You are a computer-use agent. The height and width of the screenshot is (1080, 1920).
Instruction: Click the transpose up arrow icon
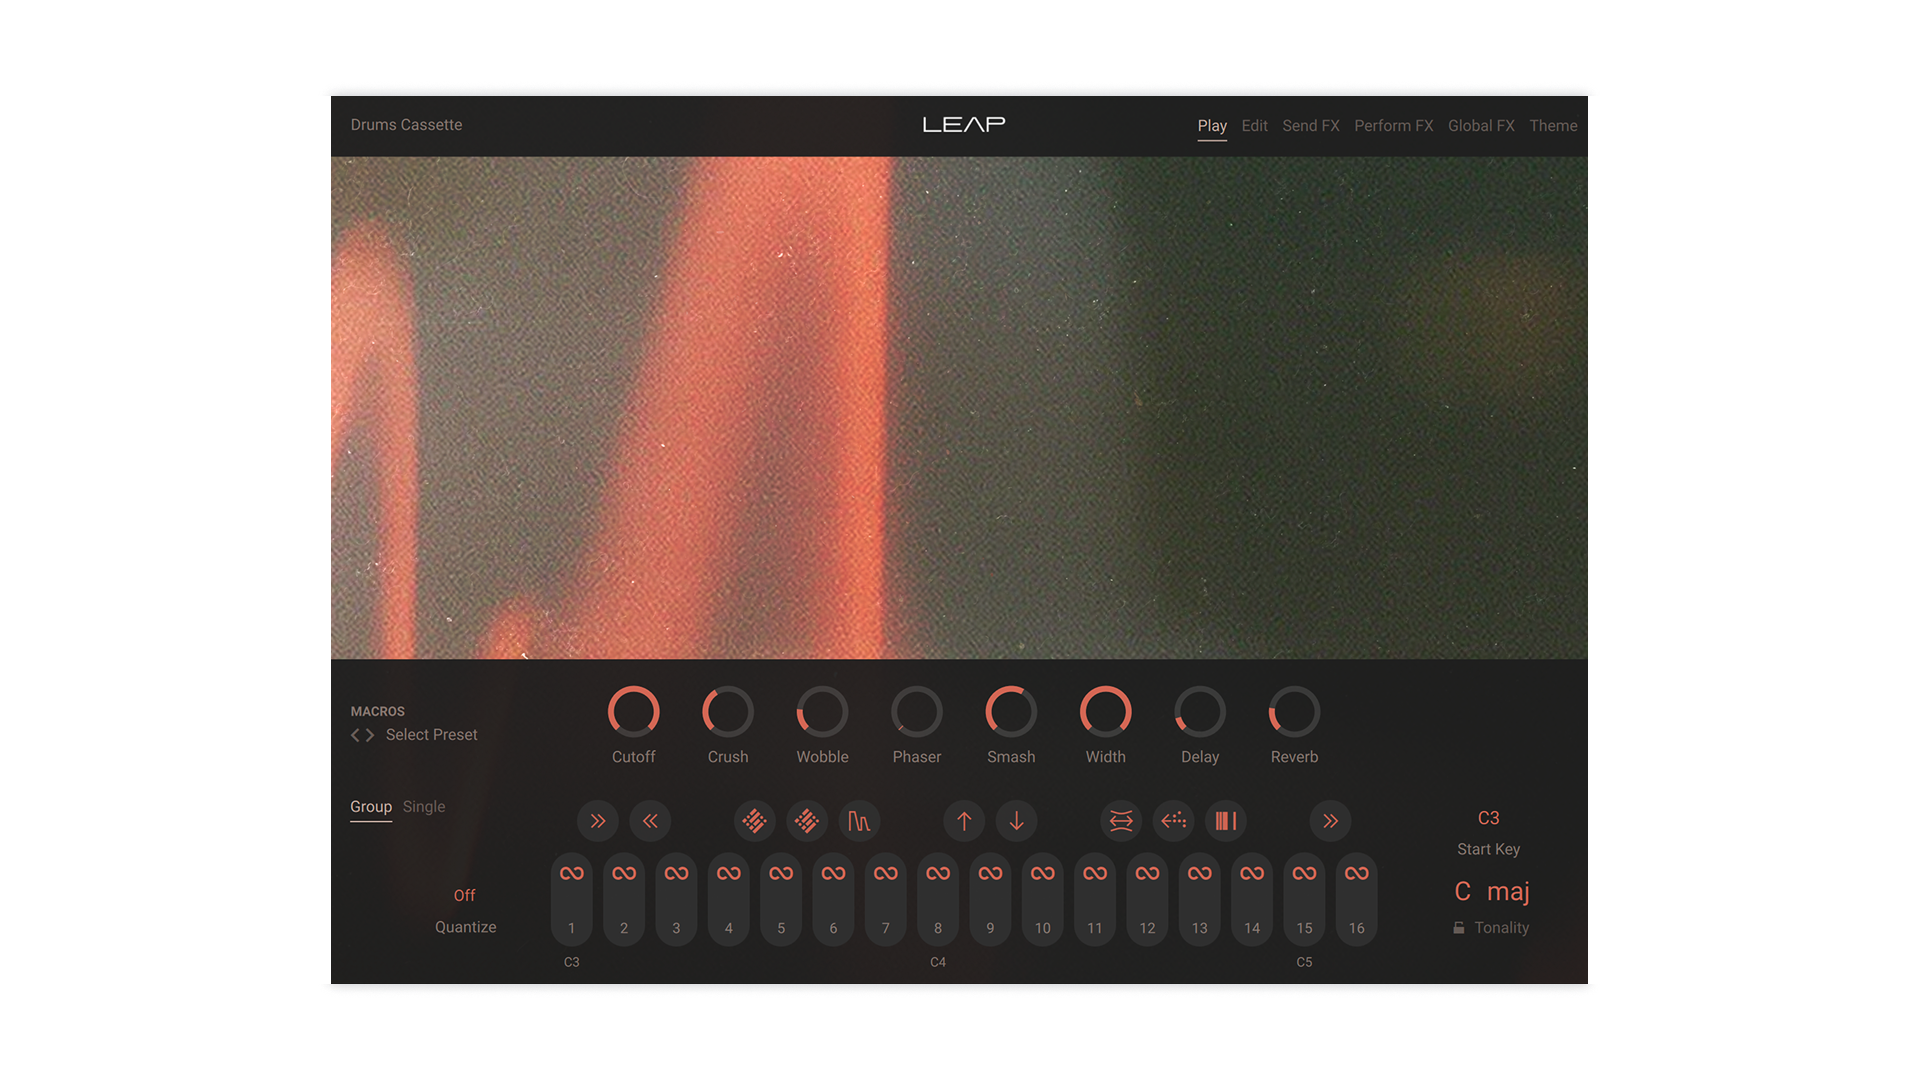[963, 821]
